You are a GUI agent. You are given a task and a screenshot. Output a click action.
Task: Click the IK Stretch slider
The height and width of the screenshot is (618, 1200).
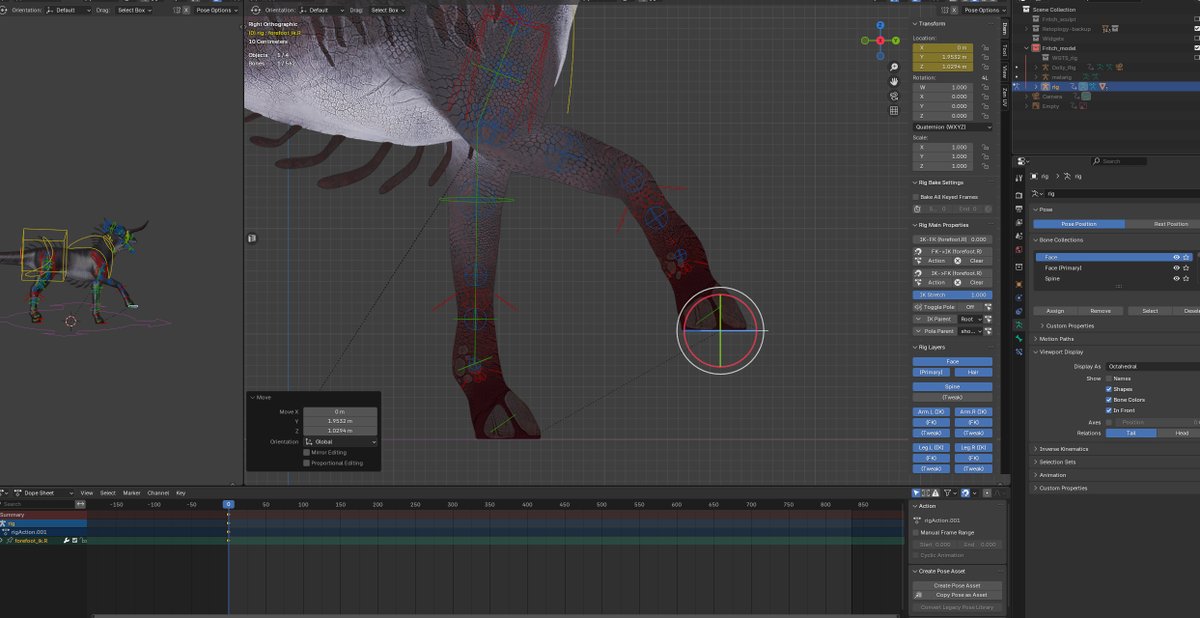pos(953,295)
